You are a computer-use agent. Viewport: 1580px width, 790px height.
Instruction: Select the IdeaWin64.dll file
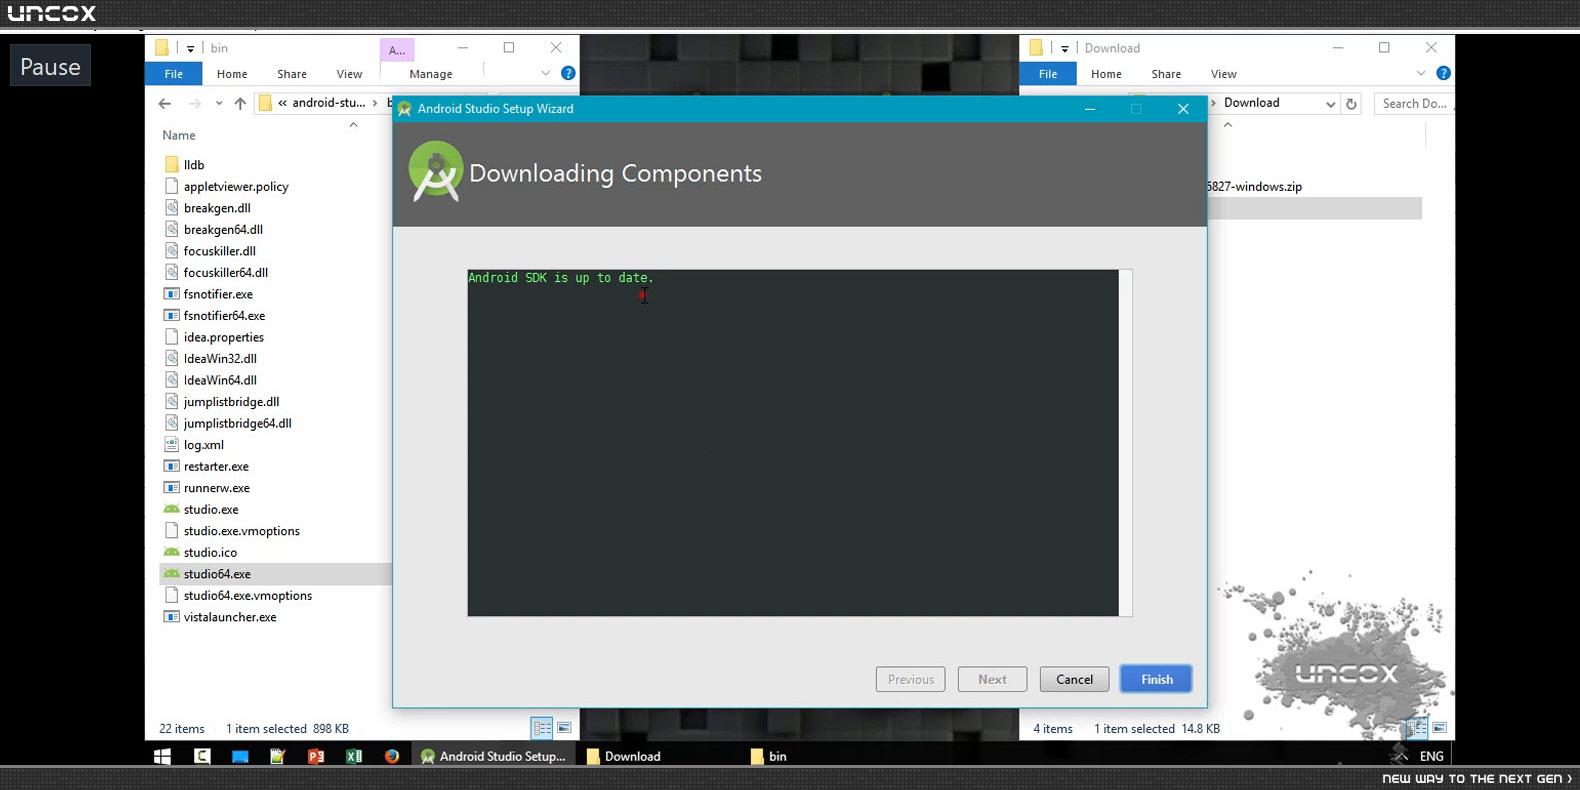coord(220,380)
